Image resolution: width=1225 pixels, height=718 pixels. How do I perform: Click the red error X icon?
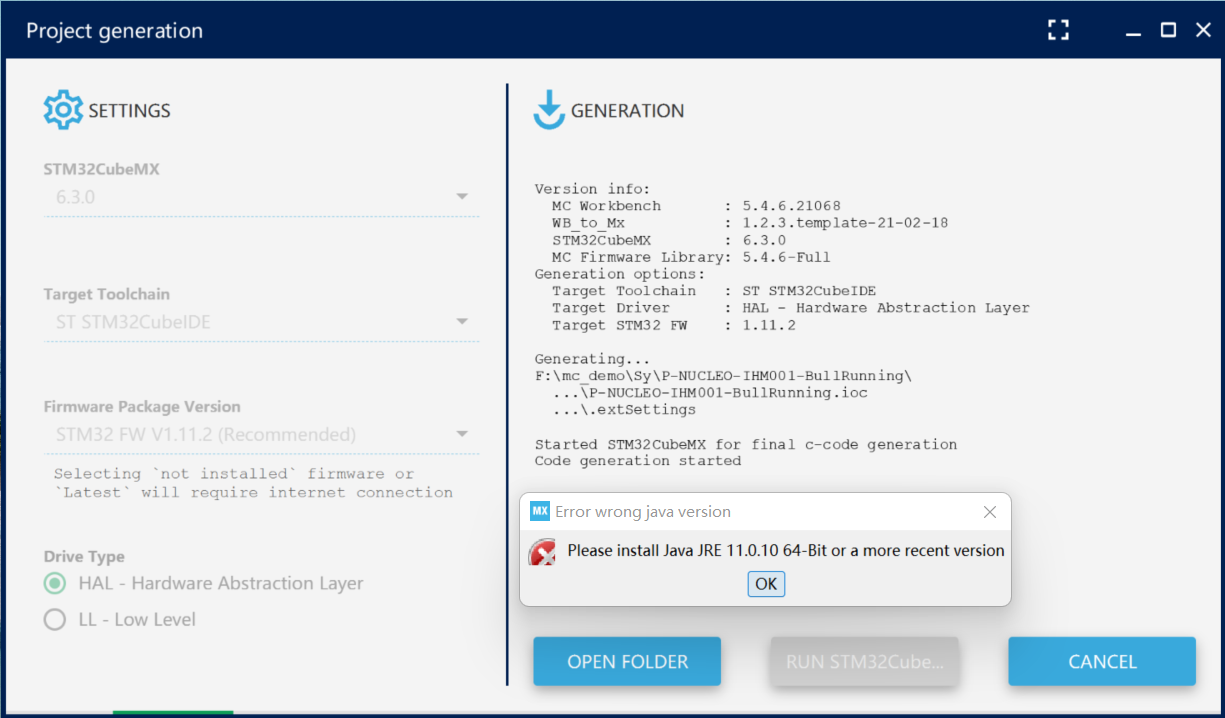coord(542,551)
